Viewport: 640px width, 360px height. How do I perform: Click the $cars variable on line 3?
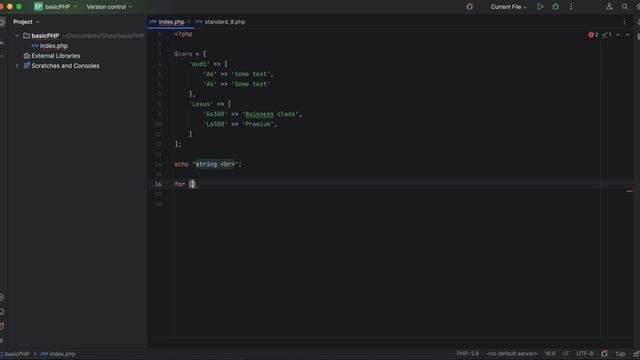[x=183, y=54]
